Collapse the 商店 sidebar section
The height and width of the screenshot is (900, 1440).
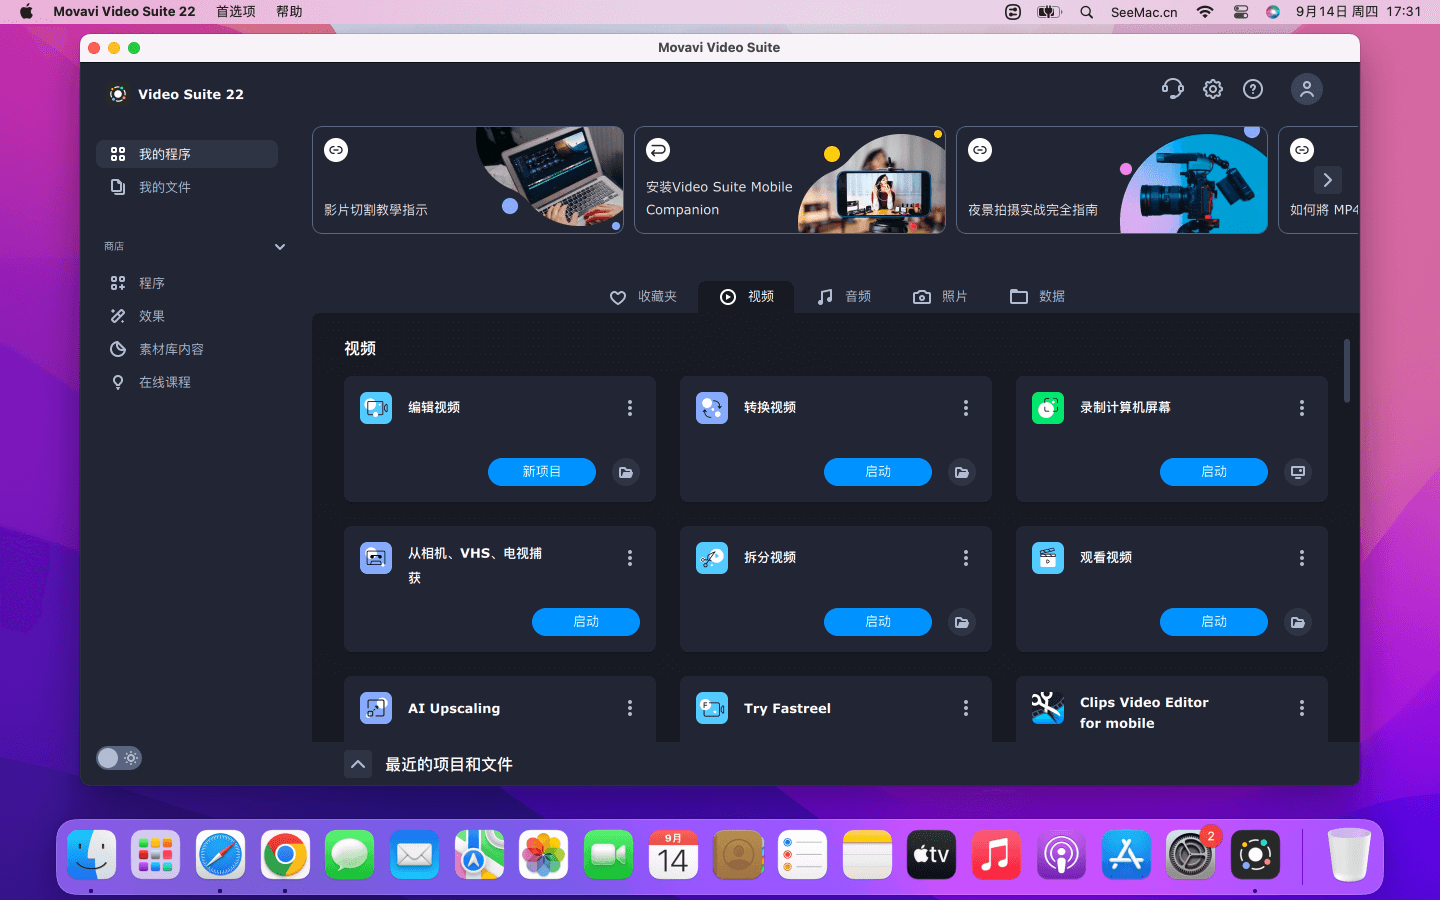pos(280,247)
